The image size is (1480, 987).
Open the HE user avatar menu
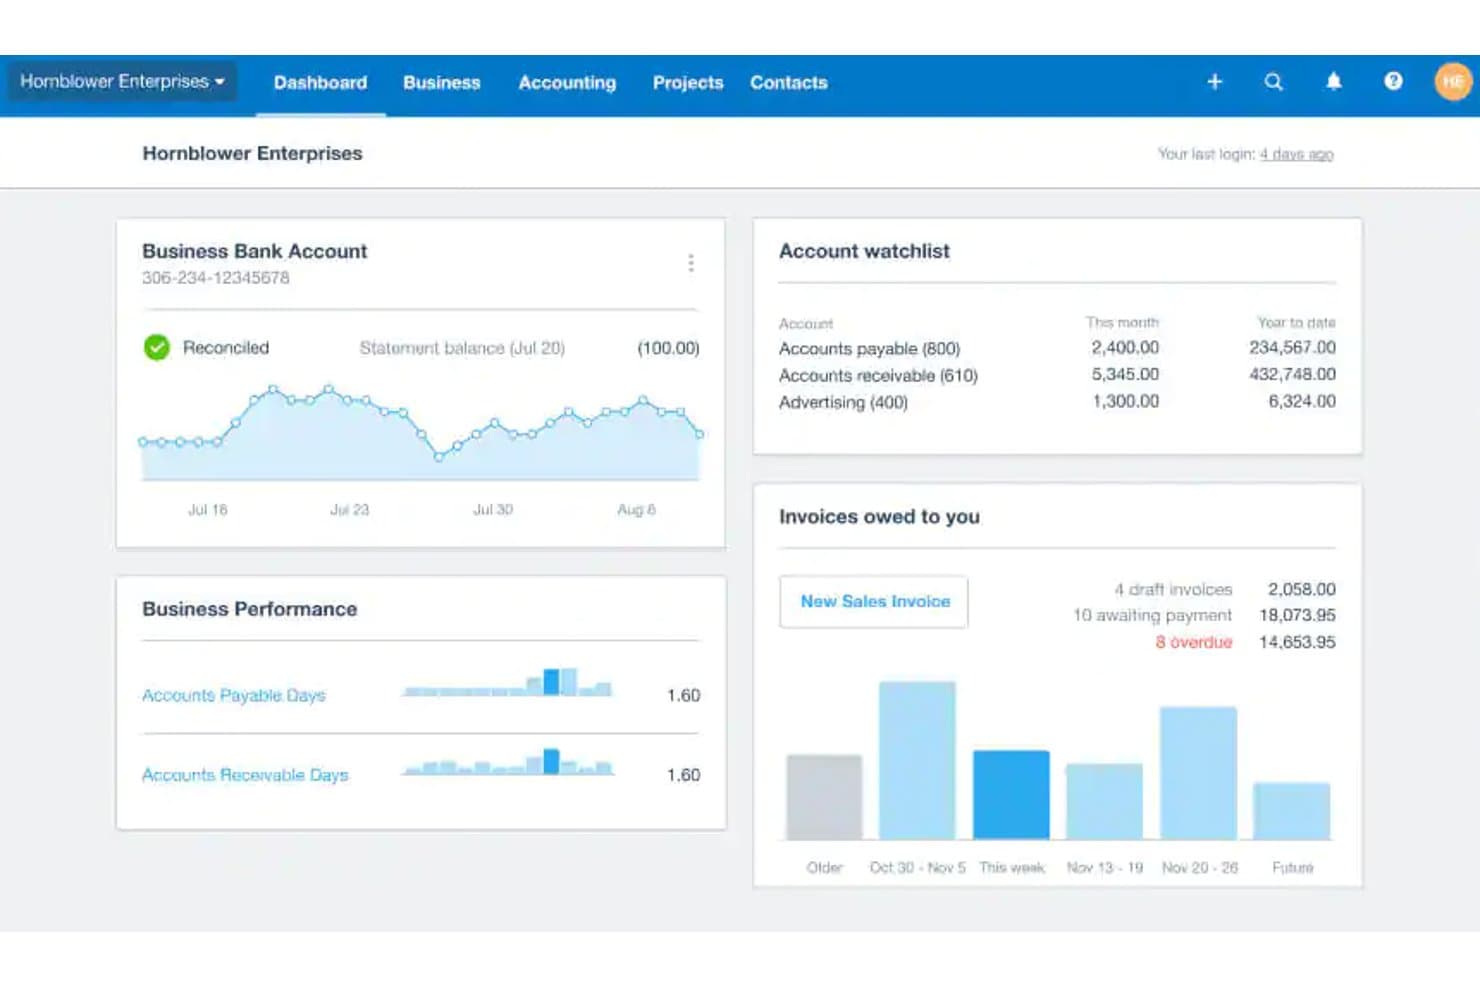(x=1453, y=82)
